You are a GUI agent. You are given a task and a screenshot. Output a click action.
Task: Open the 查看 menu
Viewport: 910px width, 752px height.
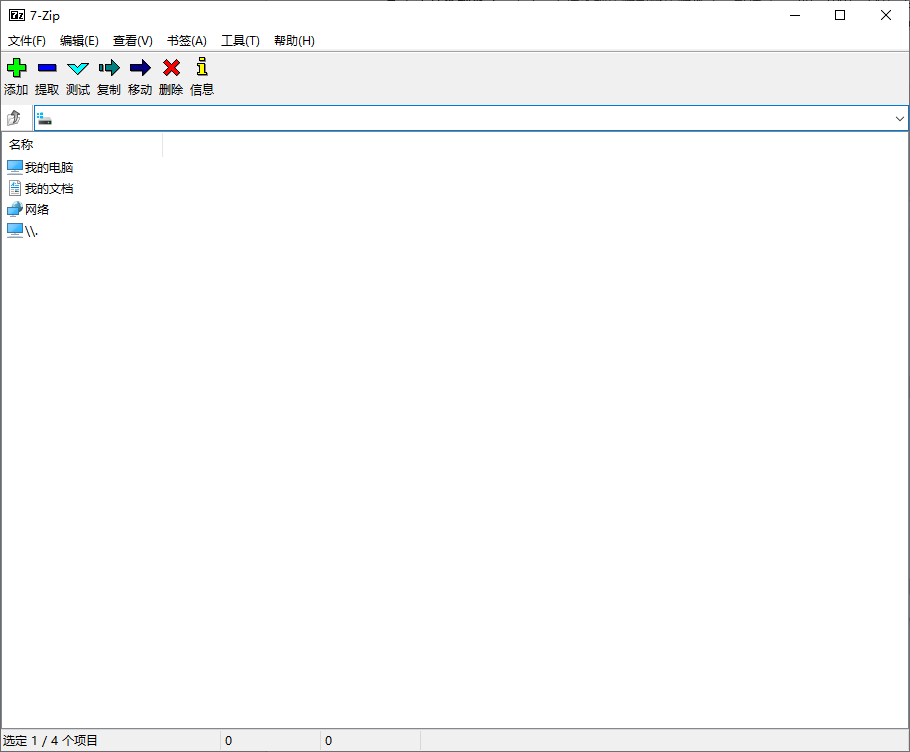pyautogui.click(x=132, y=41)
